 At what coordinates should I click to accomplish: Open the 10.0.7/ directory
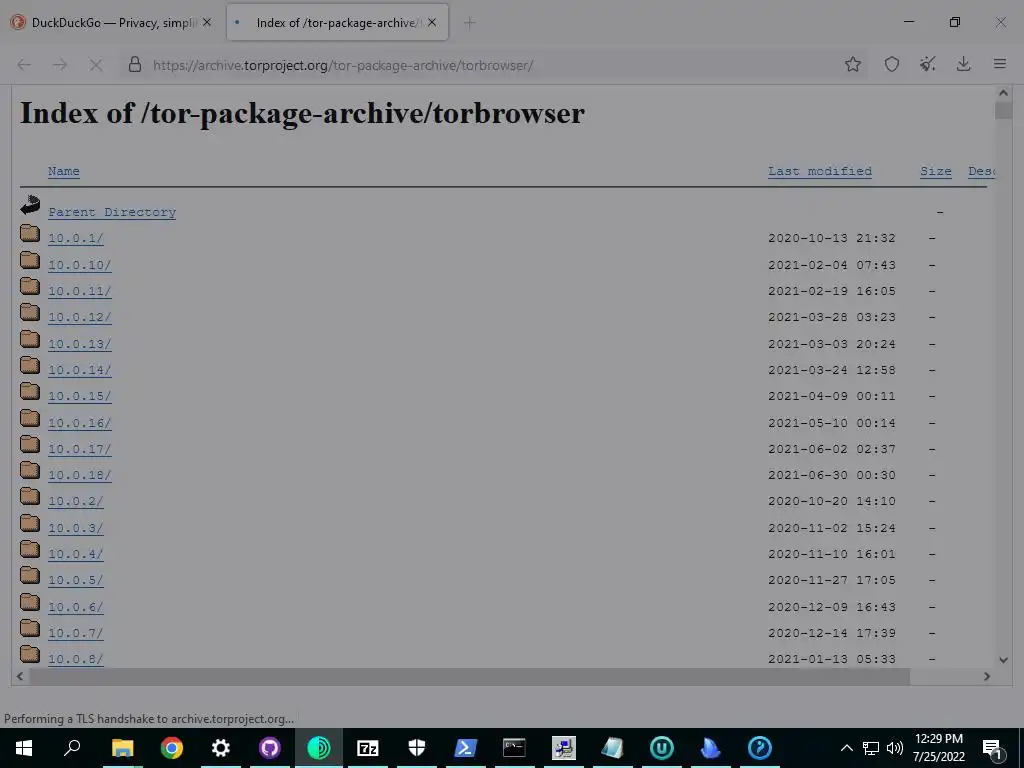pos(76,633)
